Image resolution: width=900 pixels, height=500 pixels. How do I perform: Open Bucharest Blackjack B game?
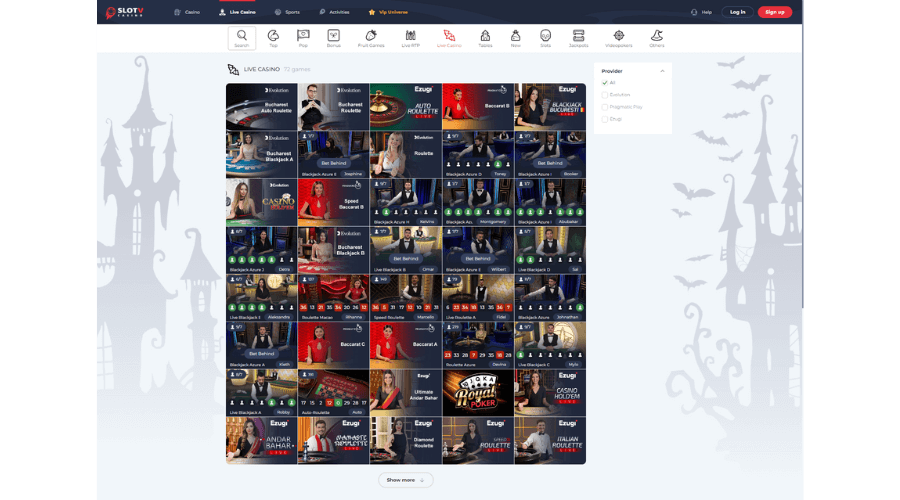point(333,250)
